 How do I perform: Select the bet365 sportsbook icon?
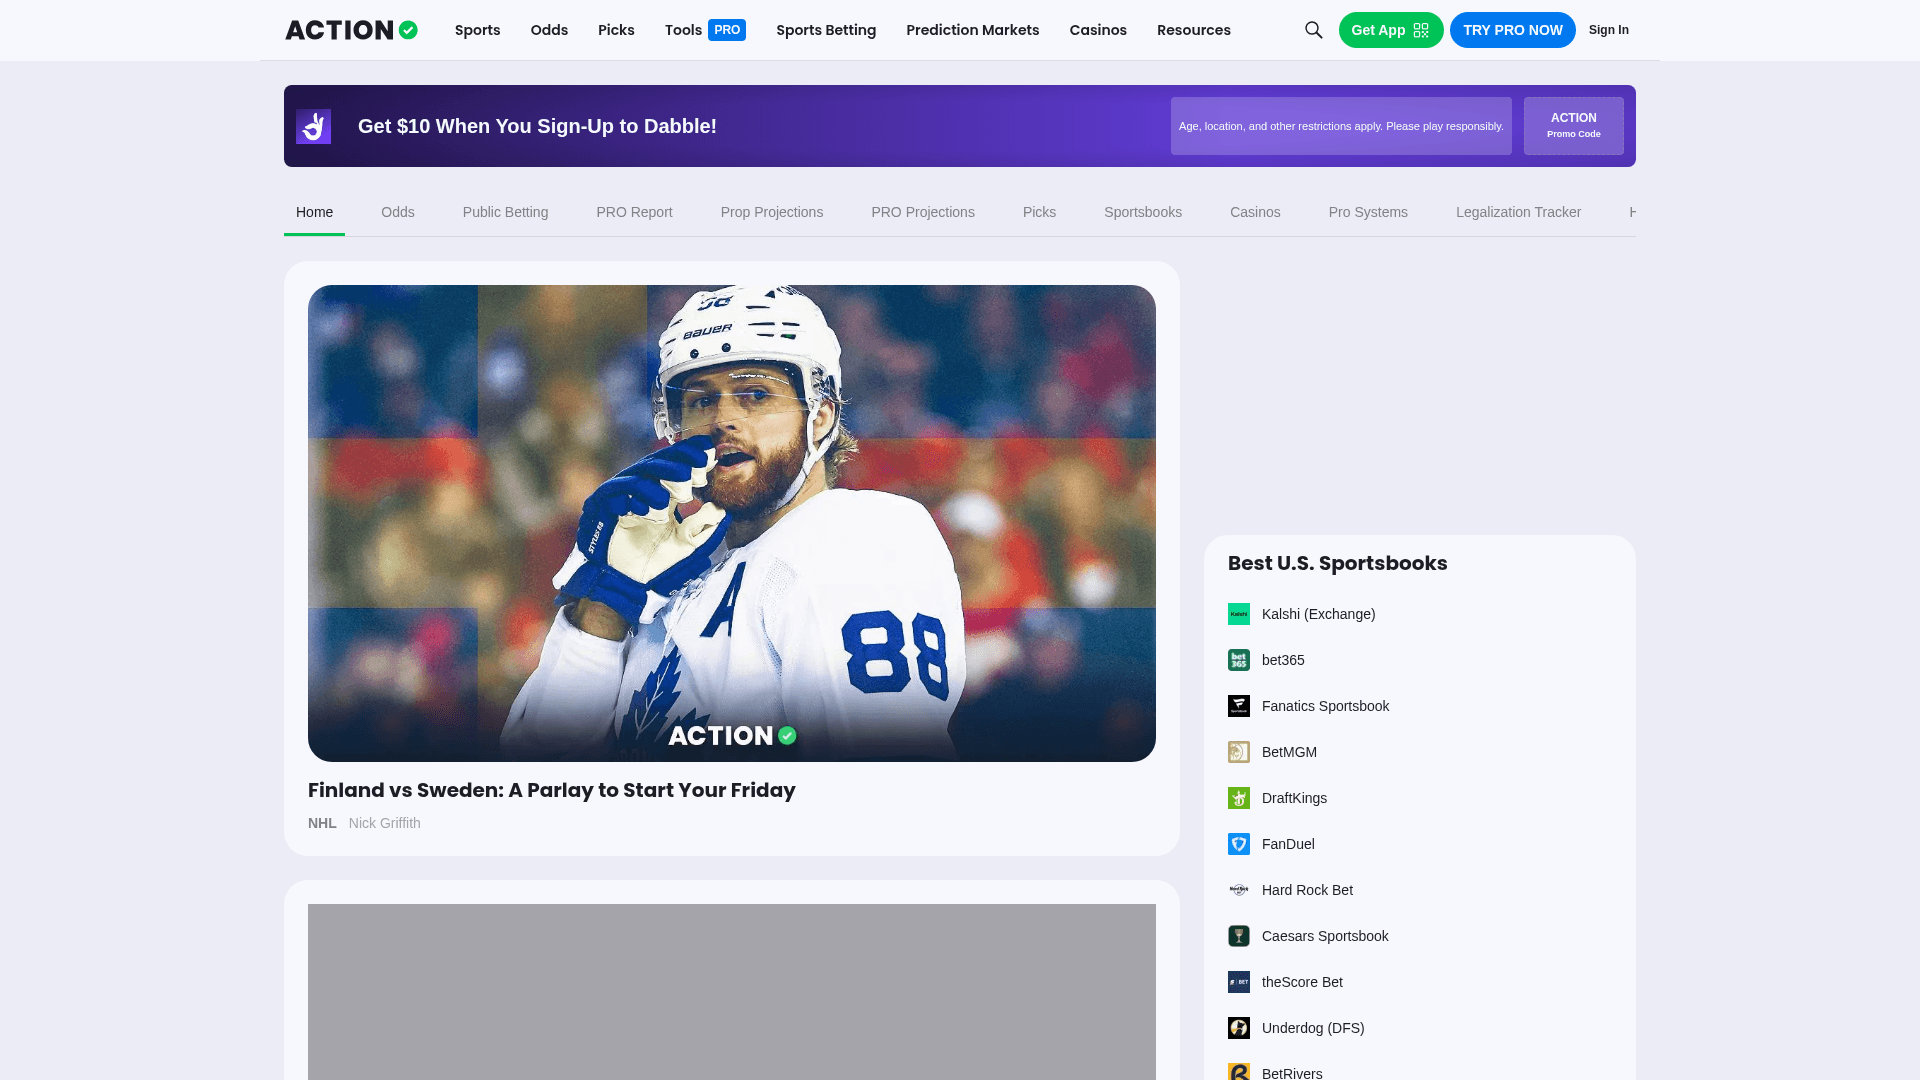coord(1238,660)
